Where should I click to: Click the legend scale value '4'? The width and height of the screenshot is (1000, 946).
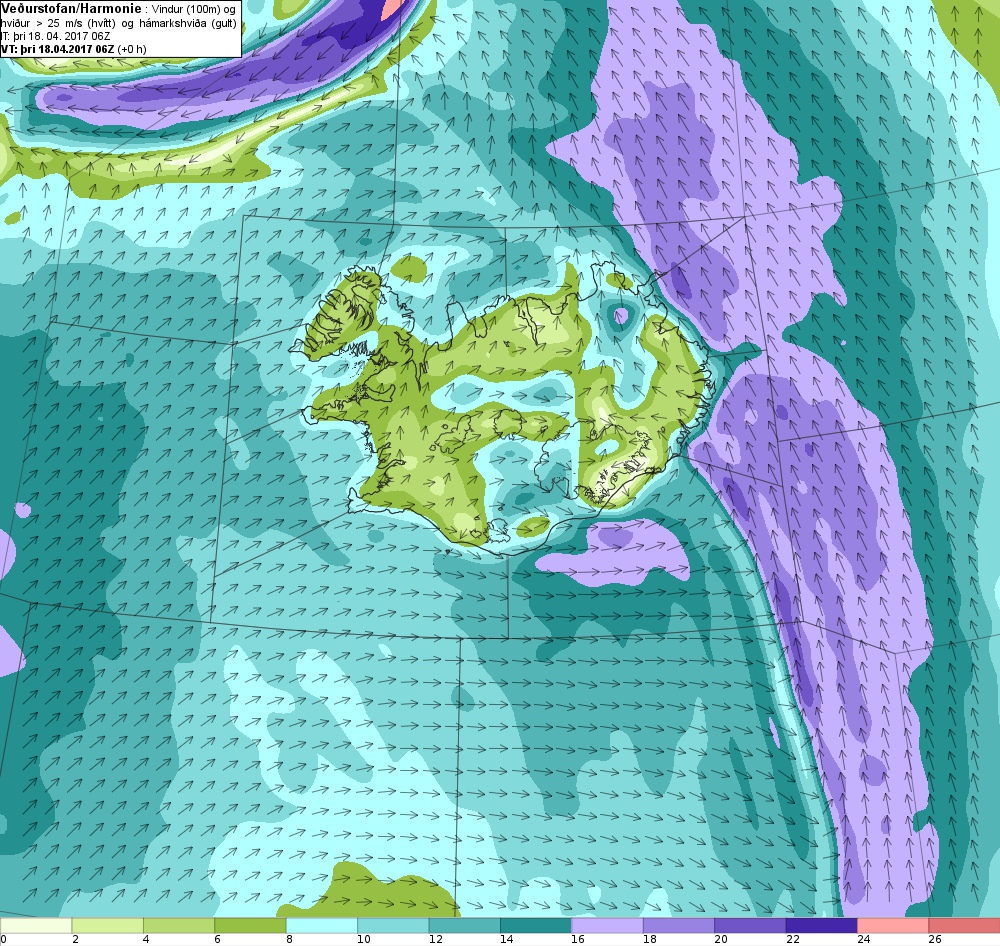(x=146, y=939)
